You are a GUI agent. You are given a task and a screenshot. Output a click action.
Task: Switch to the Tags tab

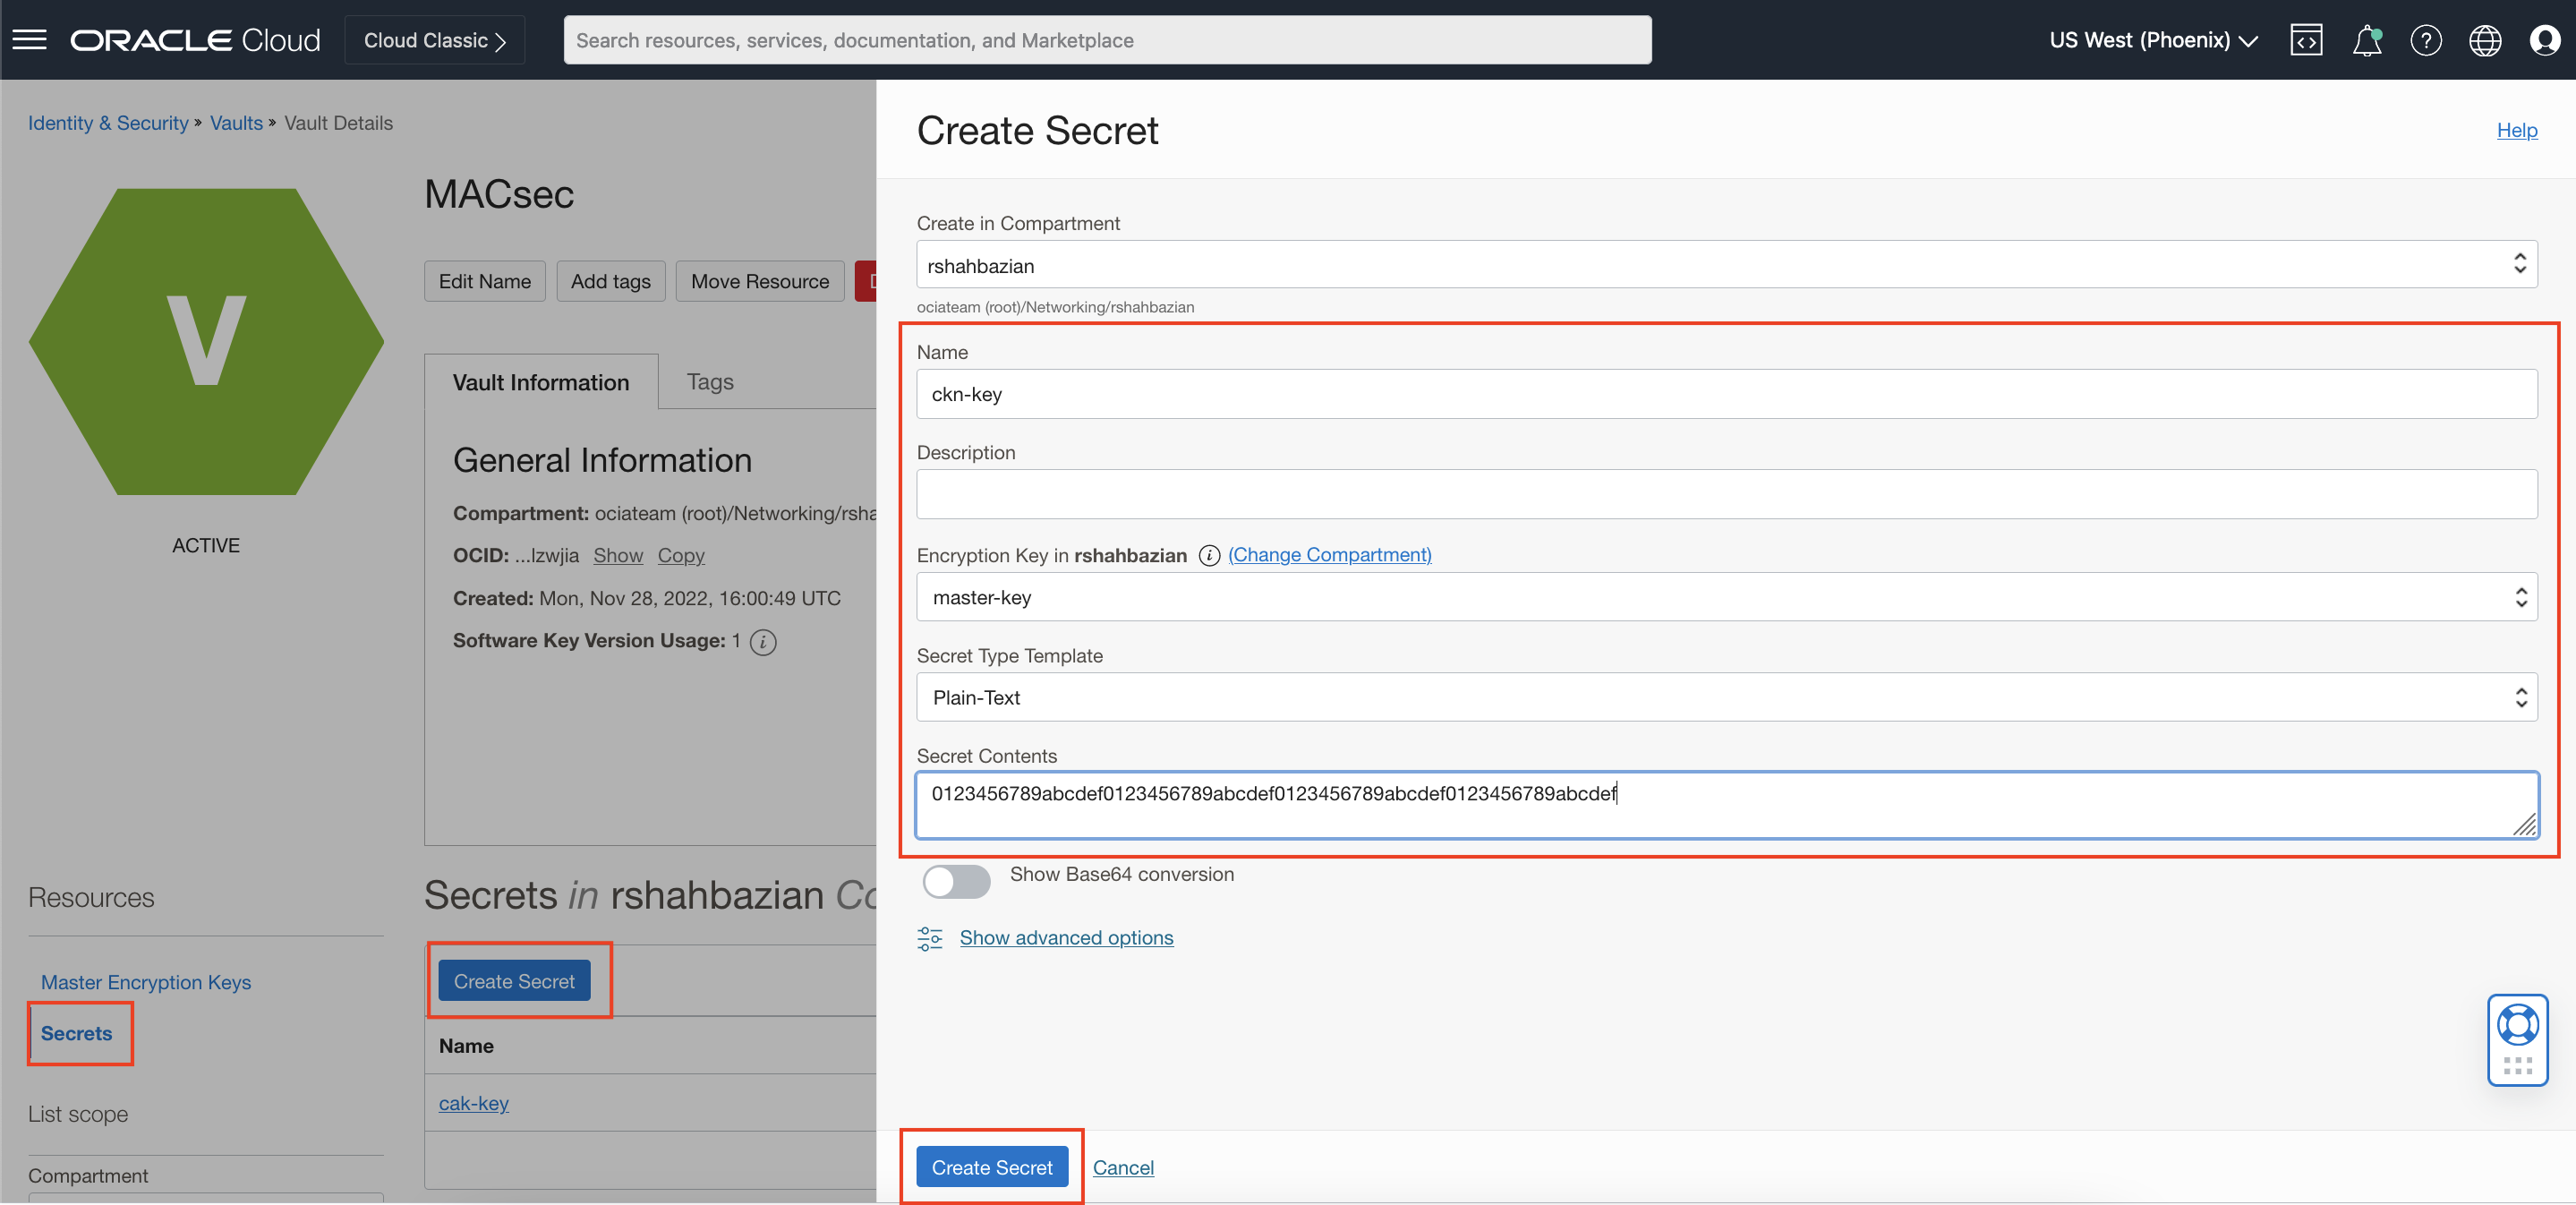710,381
